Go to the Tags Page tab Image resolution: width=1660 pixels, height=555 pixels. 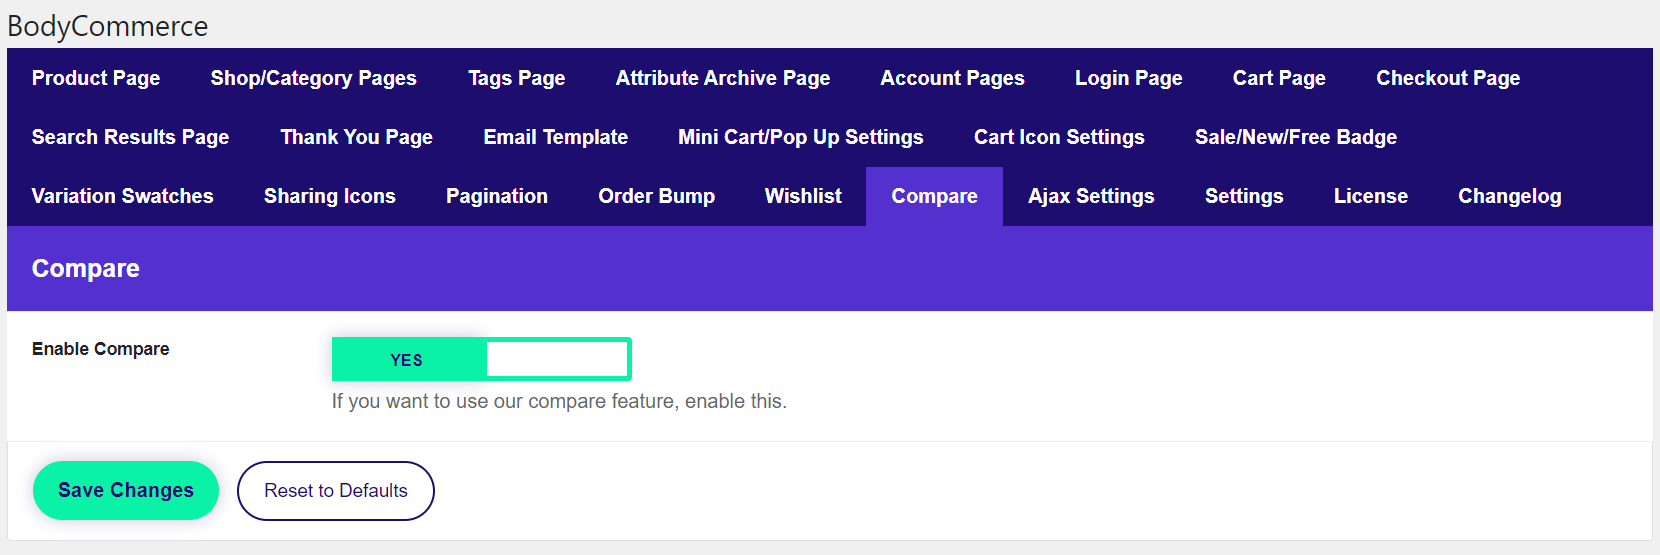coord(516,78)
